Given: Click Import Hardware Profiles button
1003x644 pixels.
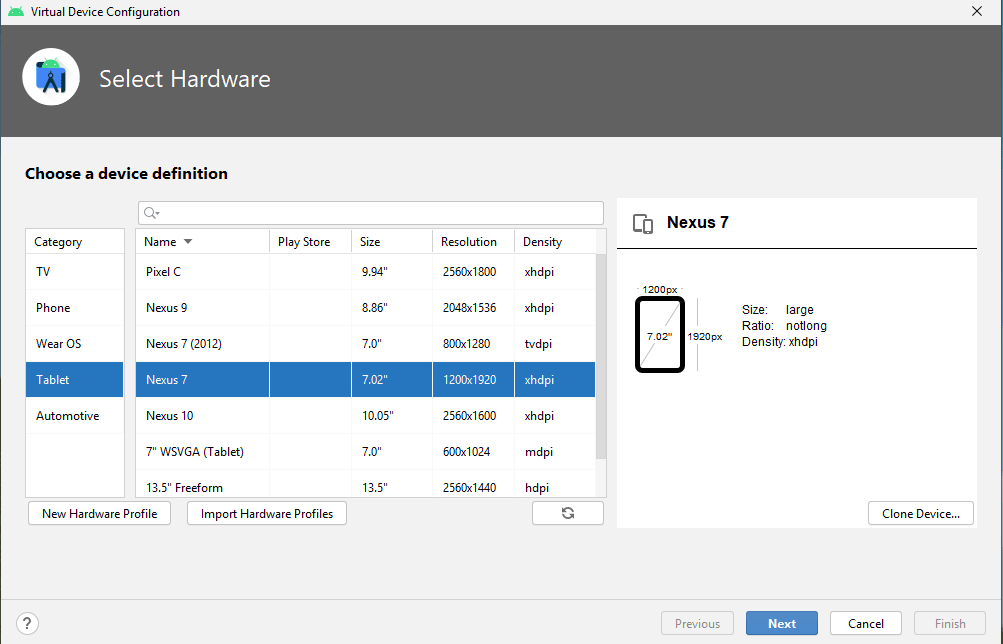Looking at the screenshot, I should tap(267, 513).
